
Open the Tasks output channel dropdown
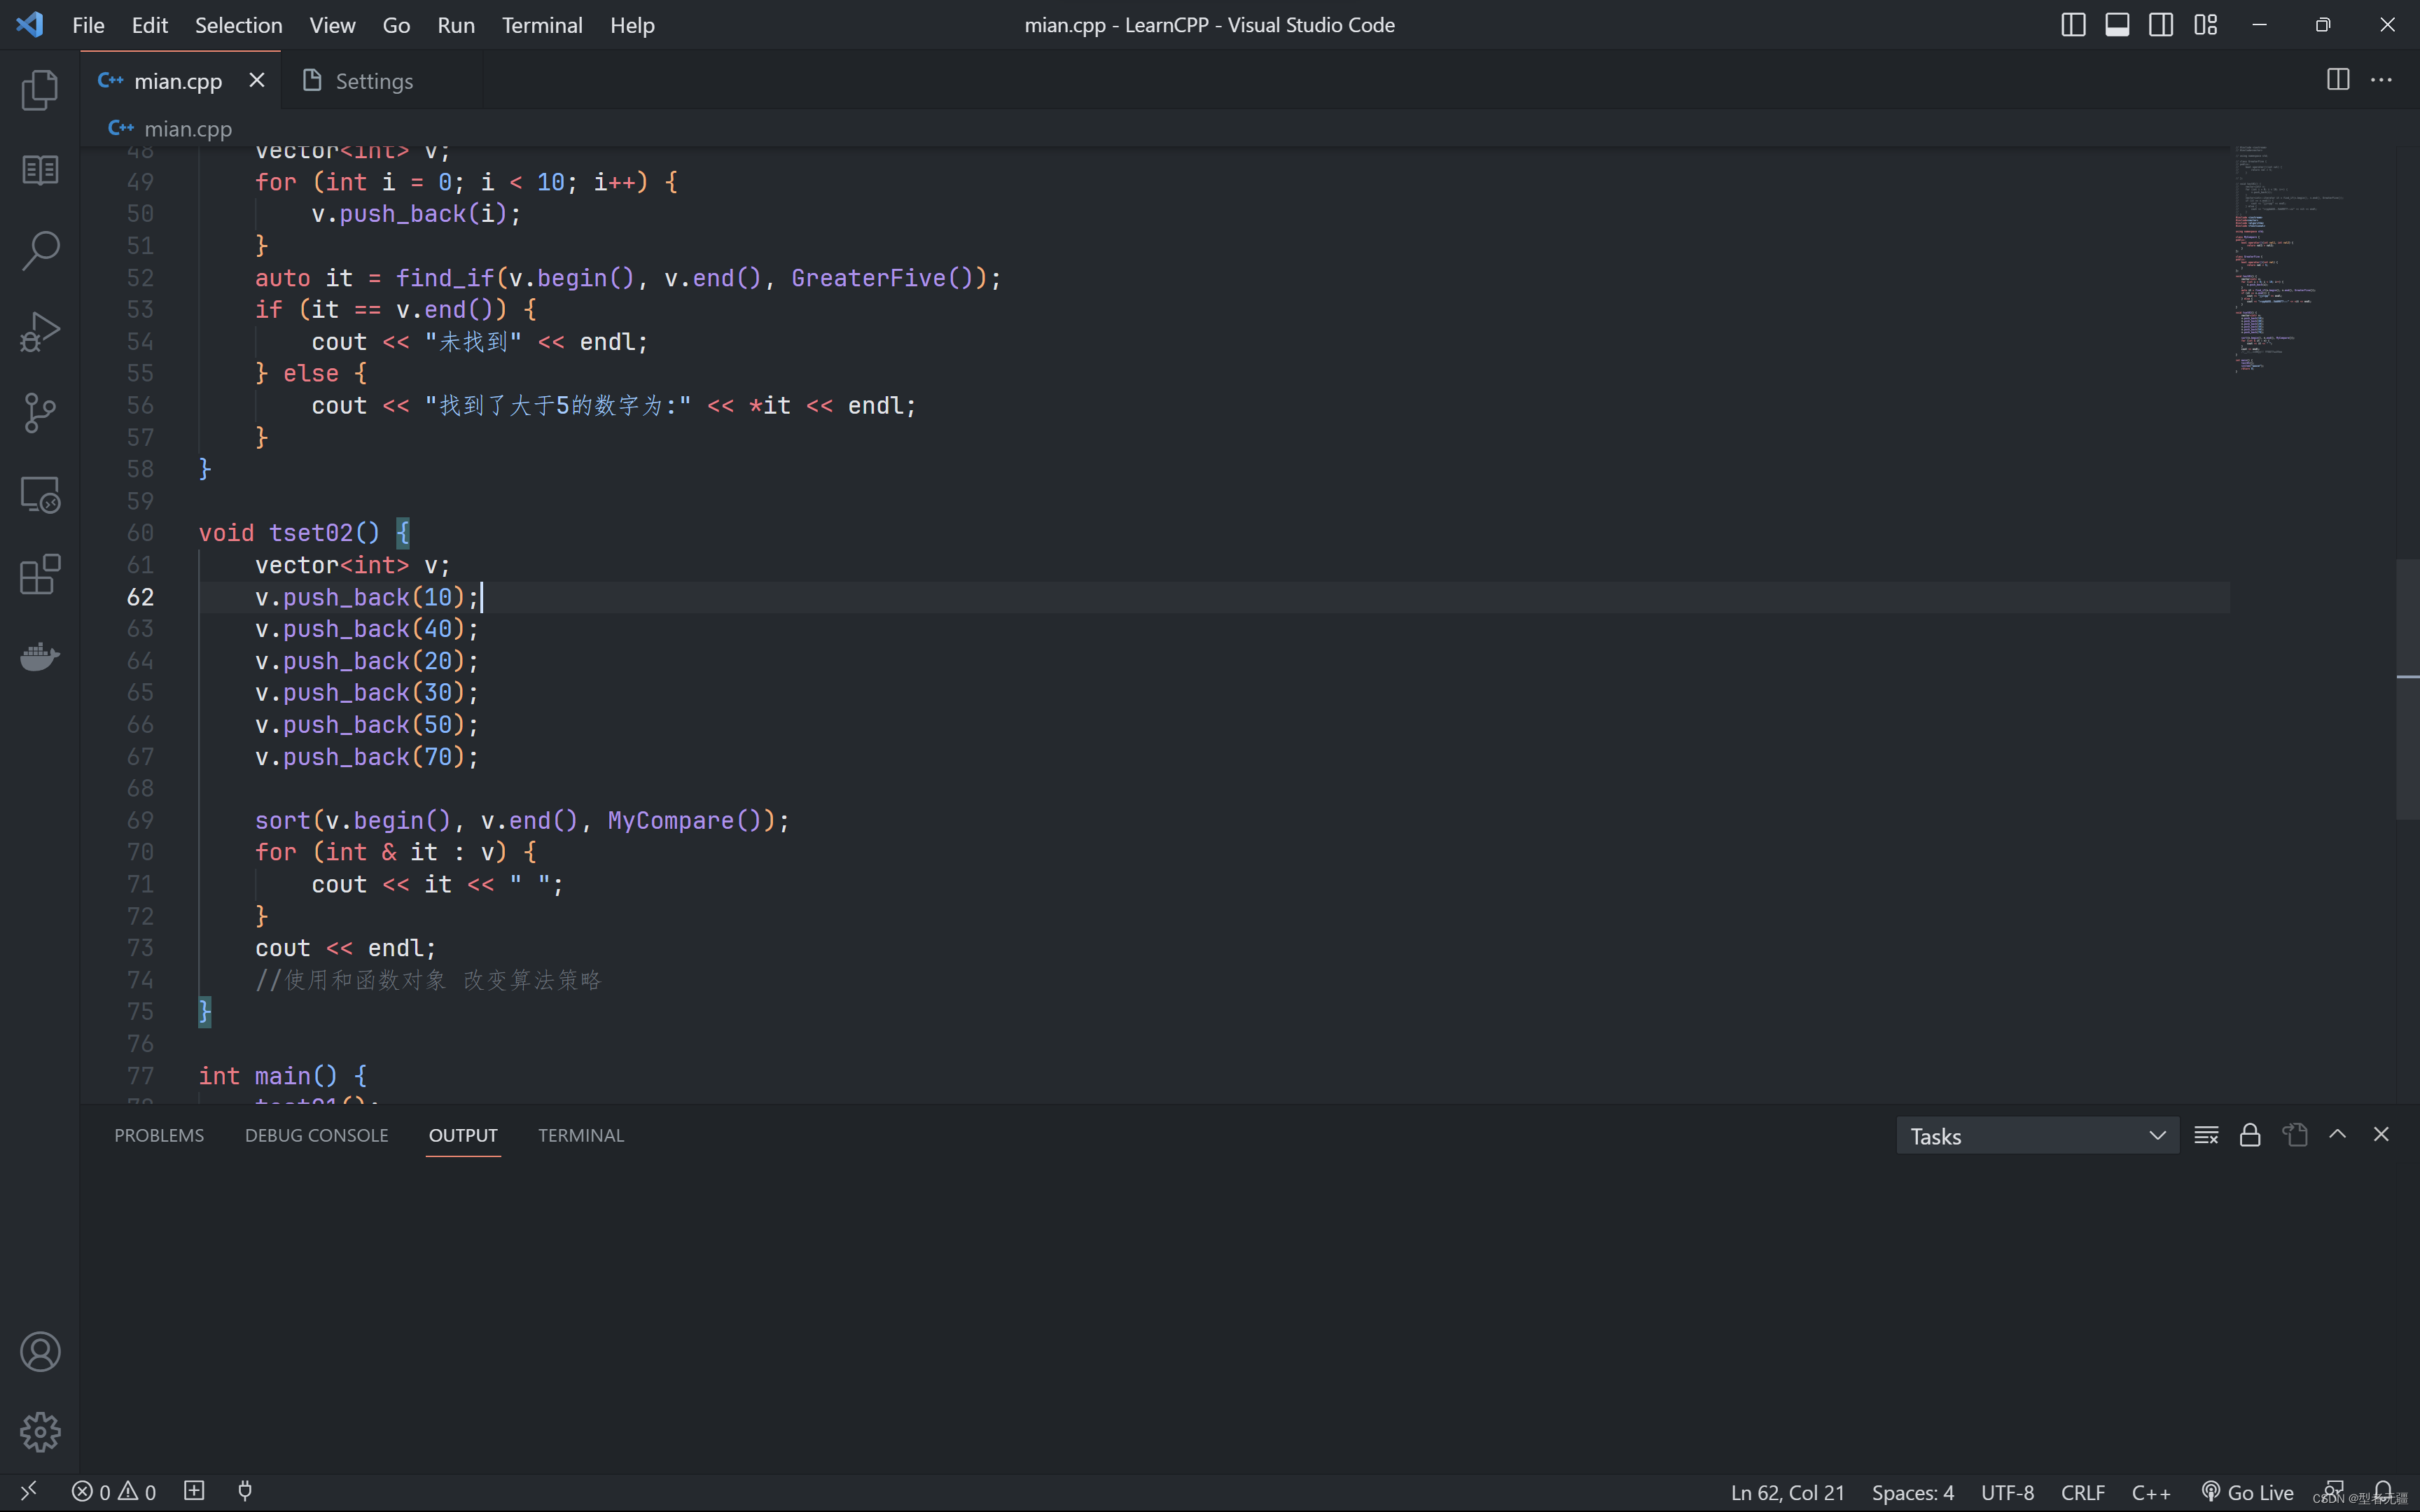(2037, 1136)
